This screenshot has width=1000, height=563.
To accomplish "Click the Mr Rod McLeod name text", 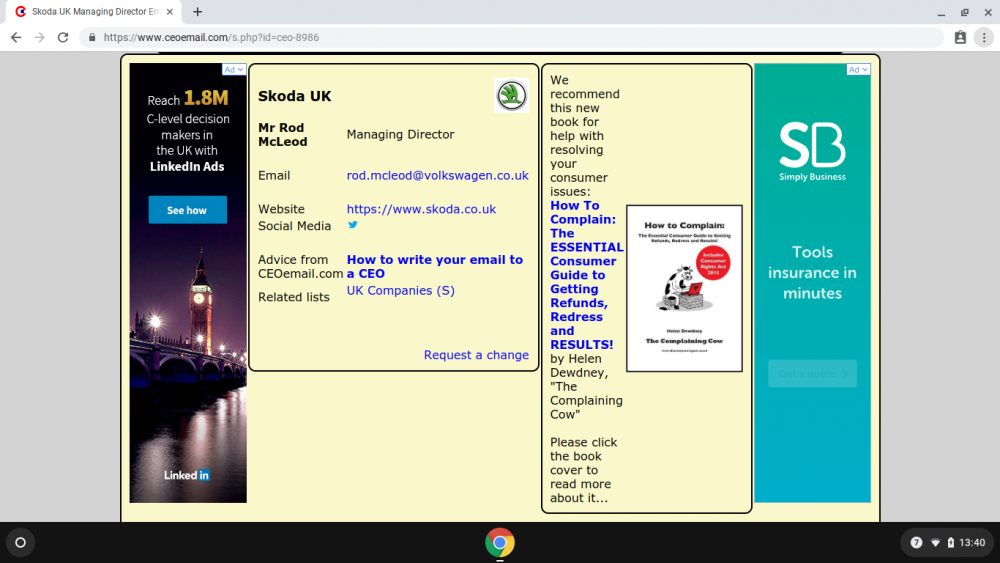I will coord(283,135).
